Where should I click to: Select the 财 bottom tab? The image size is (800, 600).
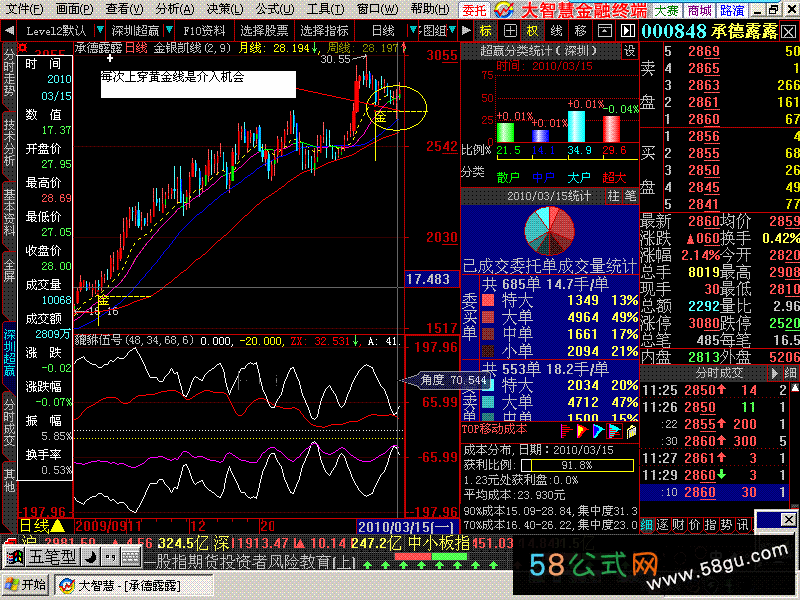[x=678, y=525]
